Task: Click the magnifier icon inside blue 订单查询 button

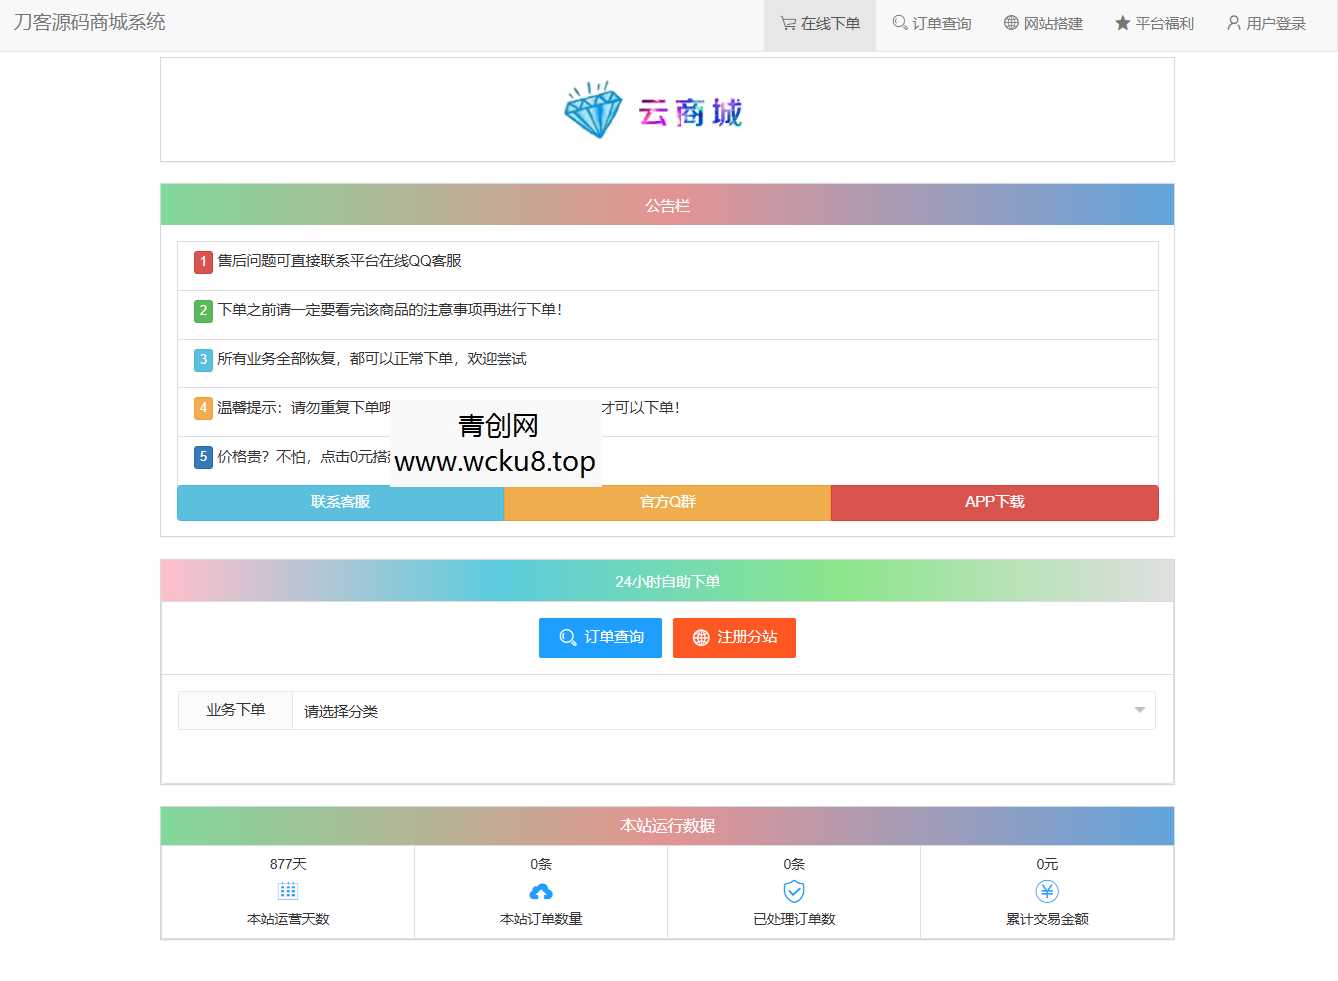Action: [x=566, y=637]
